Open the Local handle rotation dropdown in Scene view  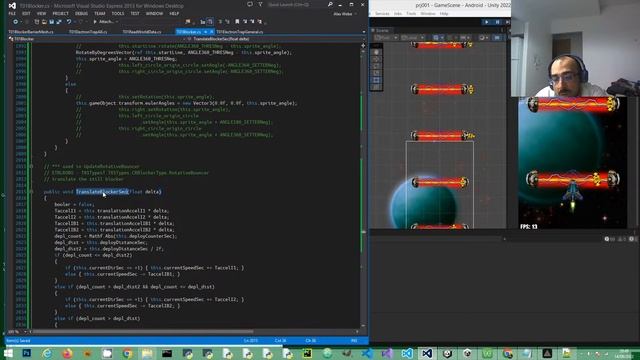point(412,38)
